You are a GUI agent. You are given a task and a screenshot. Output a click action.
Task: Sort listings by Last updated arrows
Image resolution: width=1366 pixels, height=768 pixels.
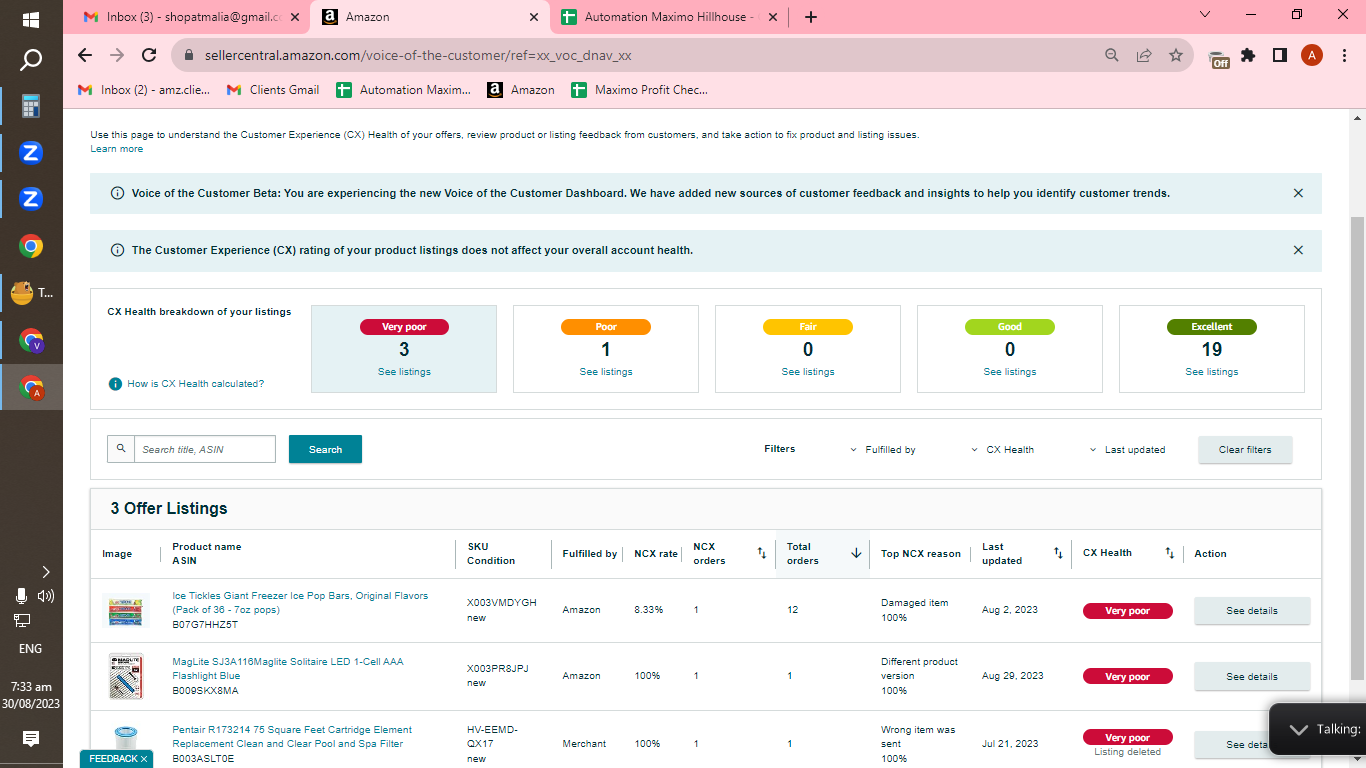tap(1058, 553)
